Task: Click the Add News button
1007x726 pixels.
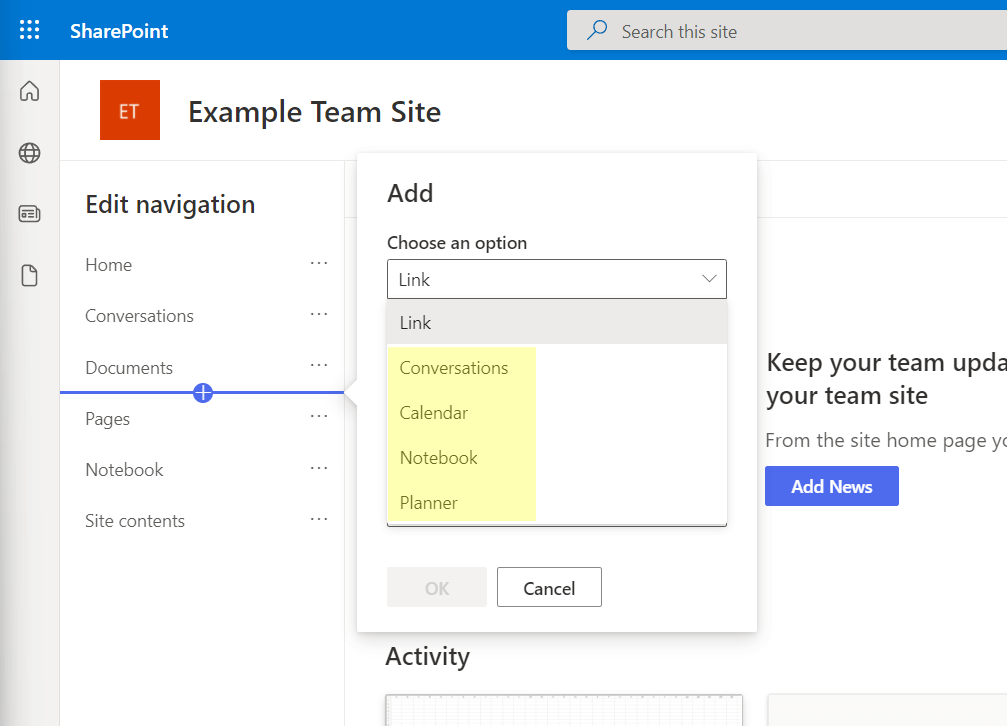Action: point(832,486)
